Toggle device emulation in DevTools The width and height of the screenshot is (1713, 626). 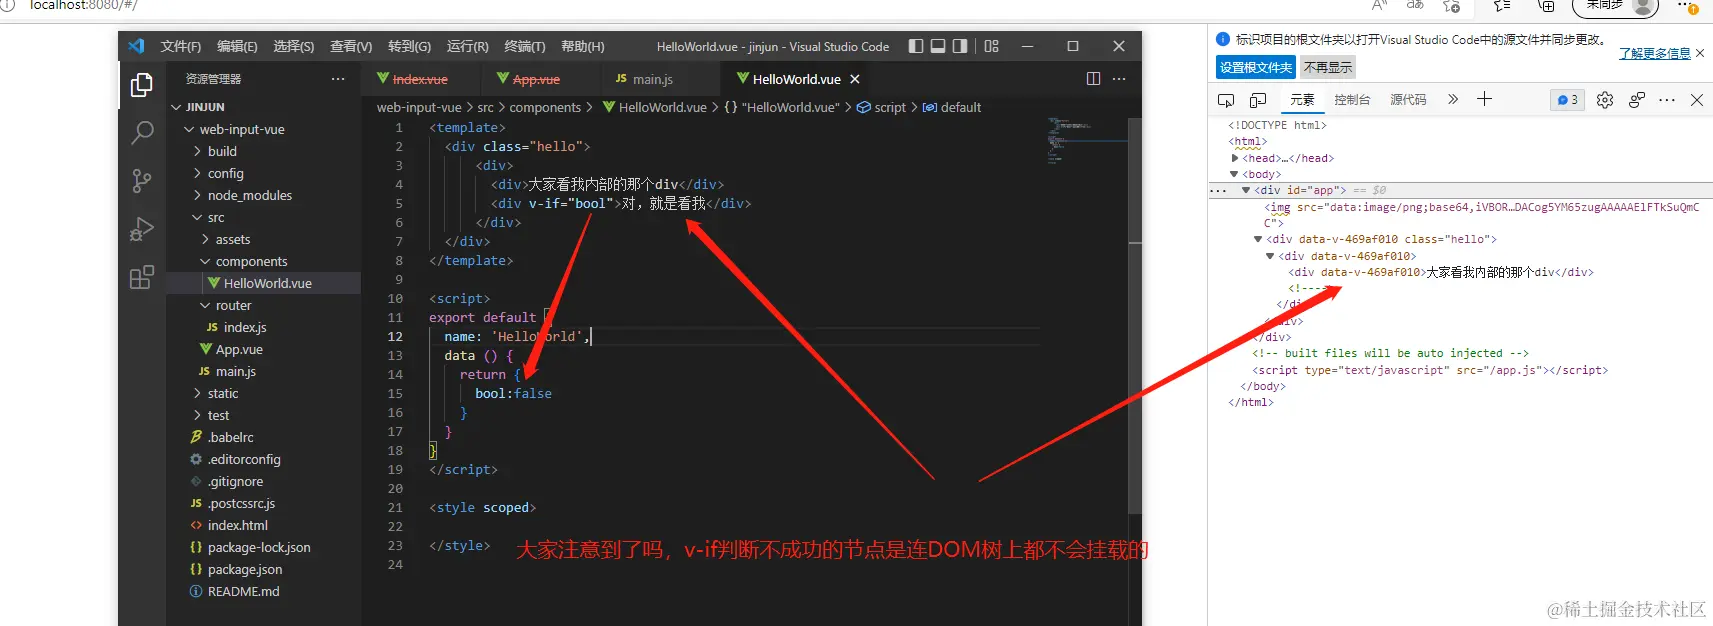tap(1258, 100)
